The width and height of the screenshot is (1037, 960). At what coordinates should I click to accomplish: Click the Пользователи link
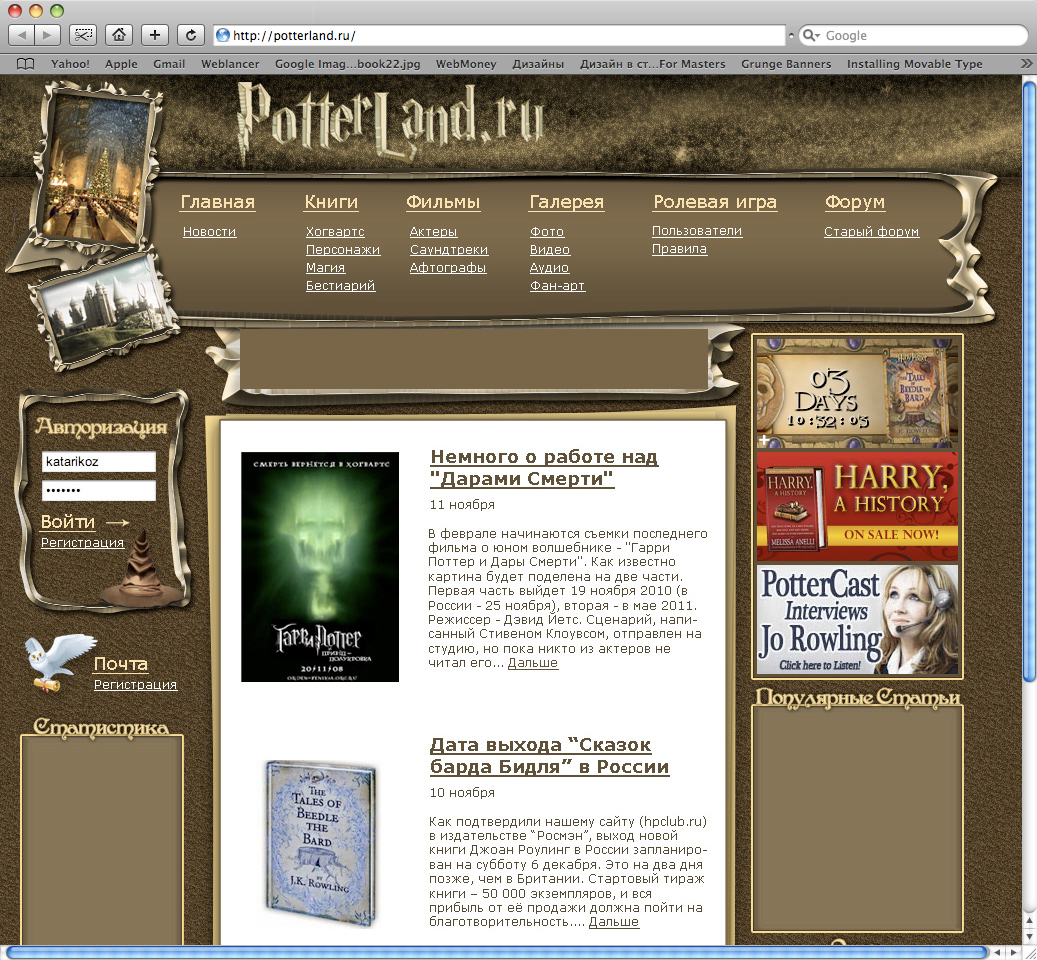(697, 231)
